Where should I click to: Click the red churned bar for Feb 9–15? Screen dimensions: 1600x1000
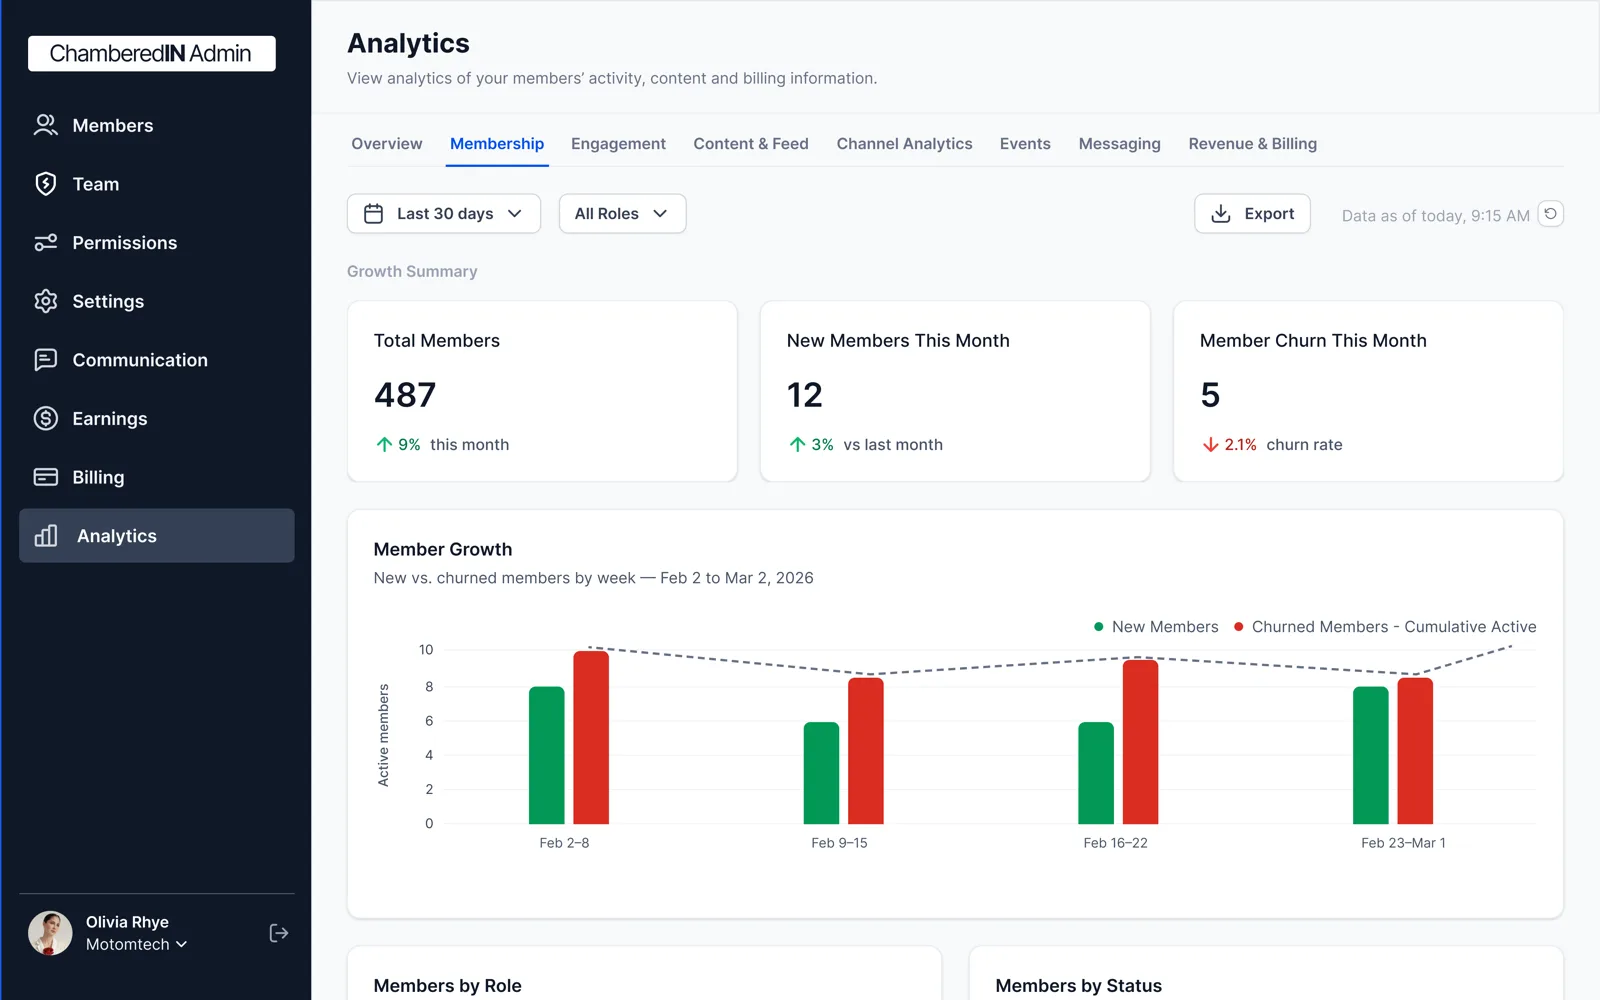pos(866,751)
